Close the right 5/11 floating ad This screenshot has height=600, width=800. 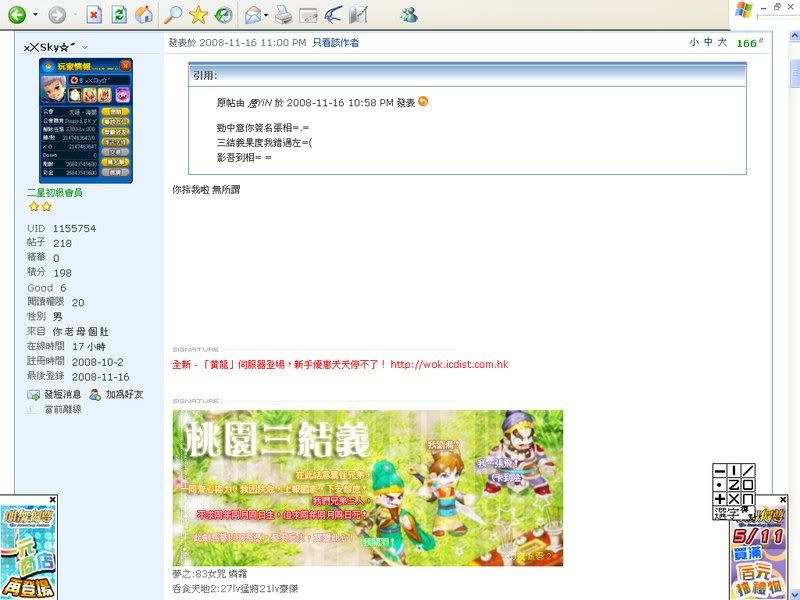(x=784, y=499)
